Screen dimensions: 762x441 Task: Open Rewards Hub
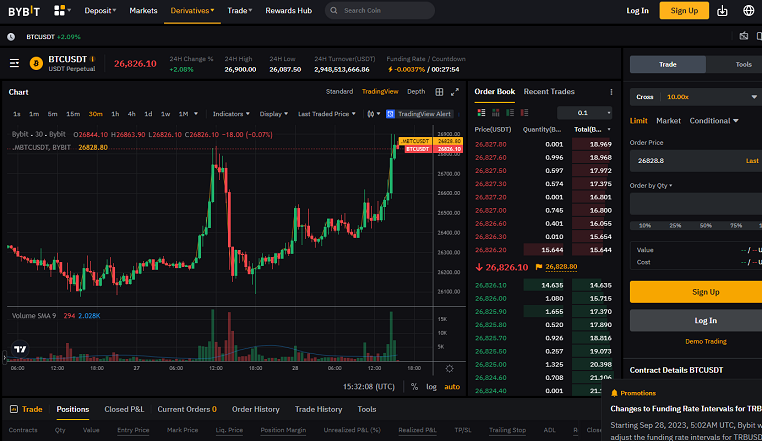click(289, 11)
